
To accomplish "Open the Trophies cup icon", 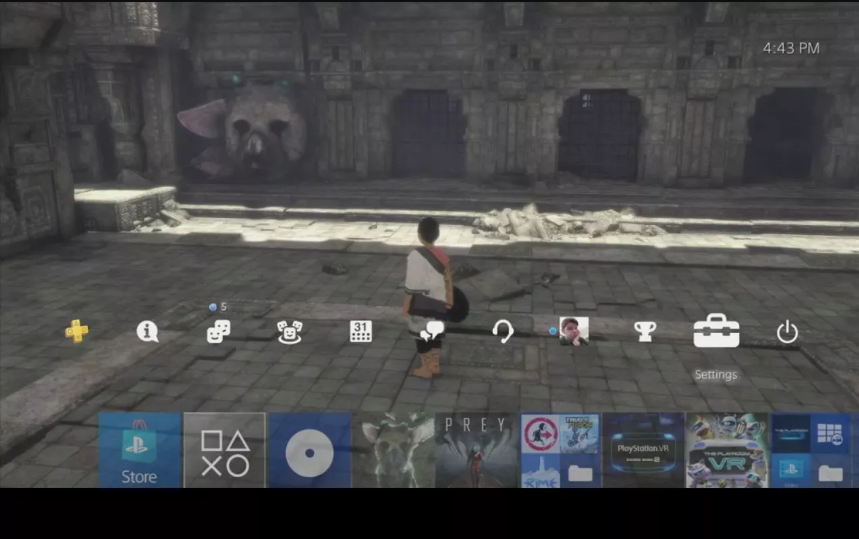I will click(x=645, y=331).
